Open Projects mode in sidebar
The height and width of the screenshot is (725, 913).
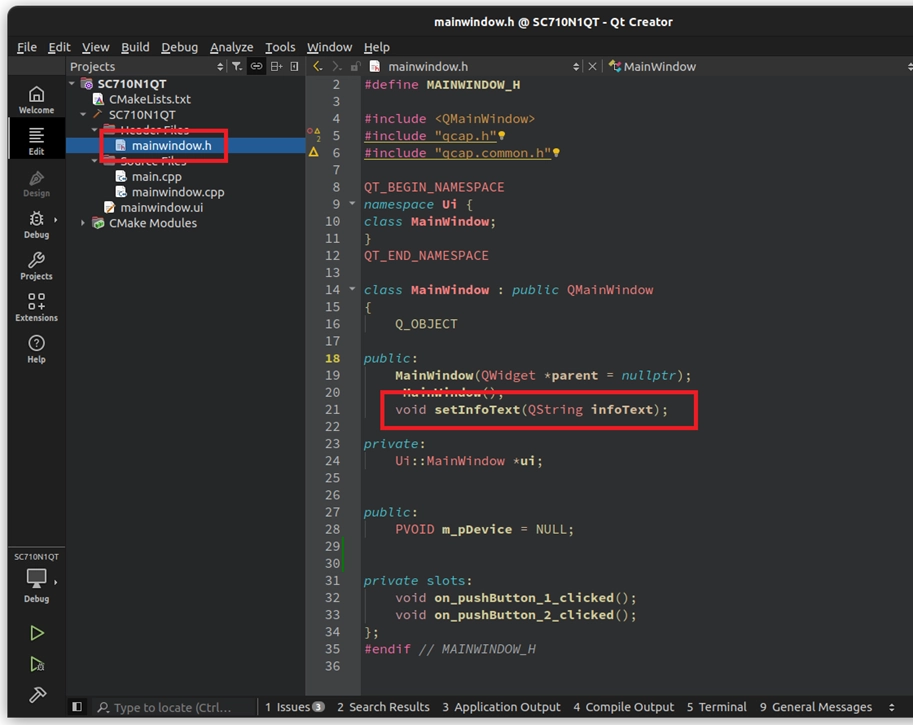tap(36, 266)
